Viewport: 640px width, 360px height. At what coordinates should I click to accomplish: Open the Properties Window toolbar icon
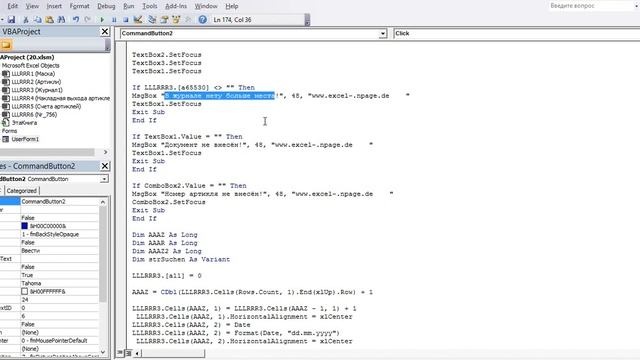(x=164, y=20)
